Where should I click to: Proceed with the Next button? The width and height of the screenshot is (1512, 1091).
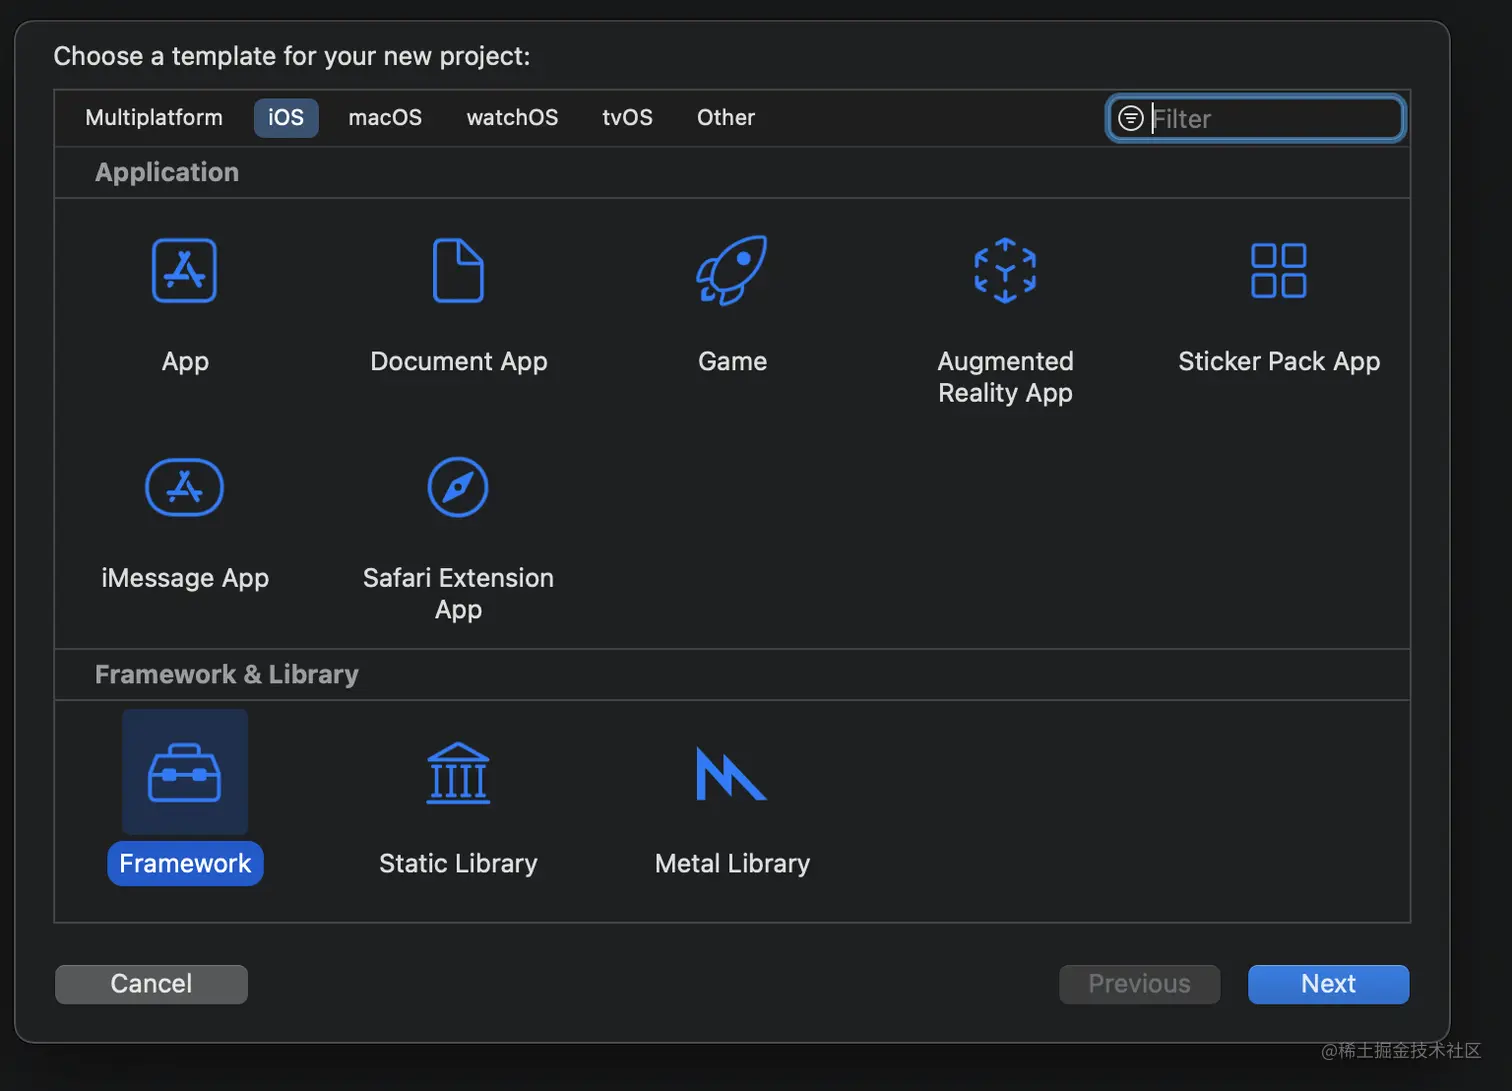[1328, 984]
